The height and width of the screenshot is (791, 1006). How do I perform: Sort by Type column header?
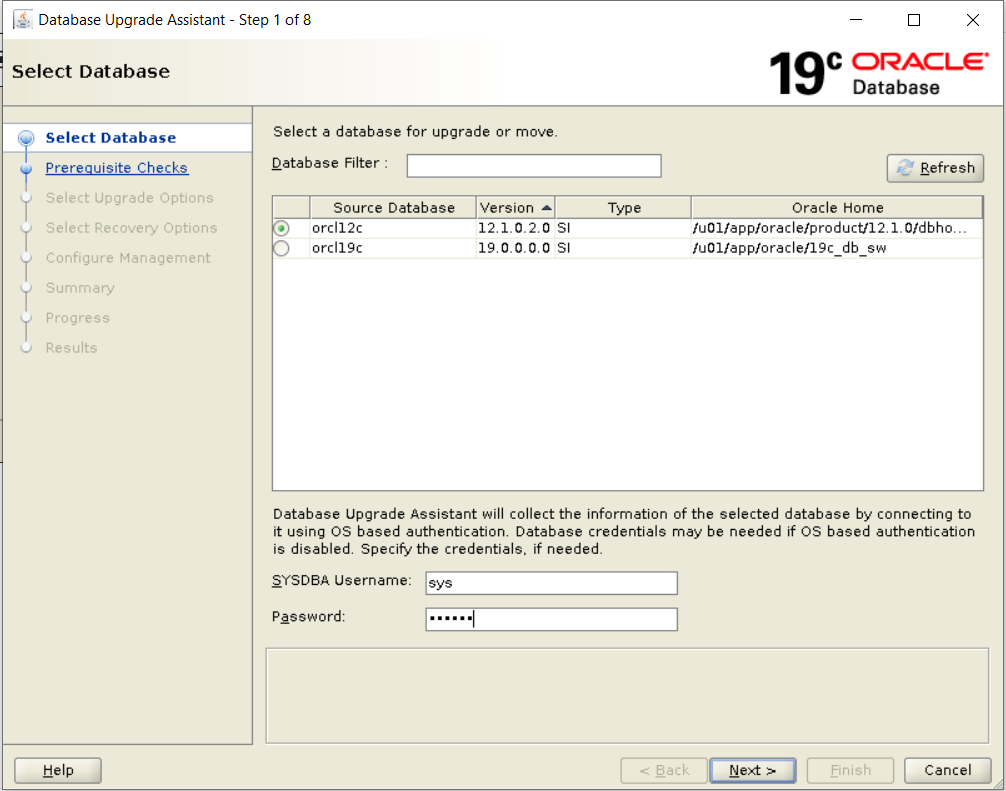tap(624, 208)
